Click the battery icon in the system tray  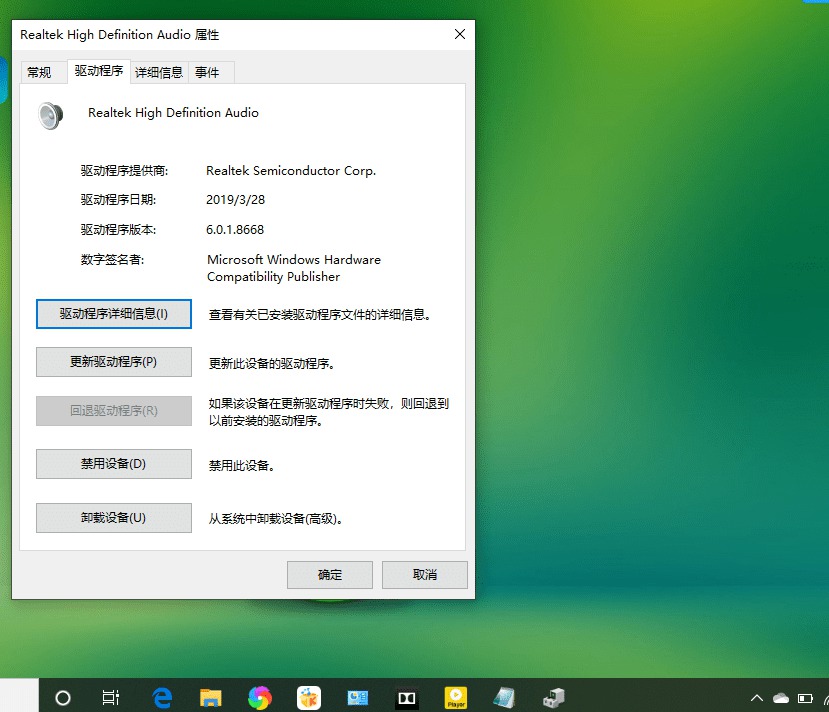click(805, 698)
